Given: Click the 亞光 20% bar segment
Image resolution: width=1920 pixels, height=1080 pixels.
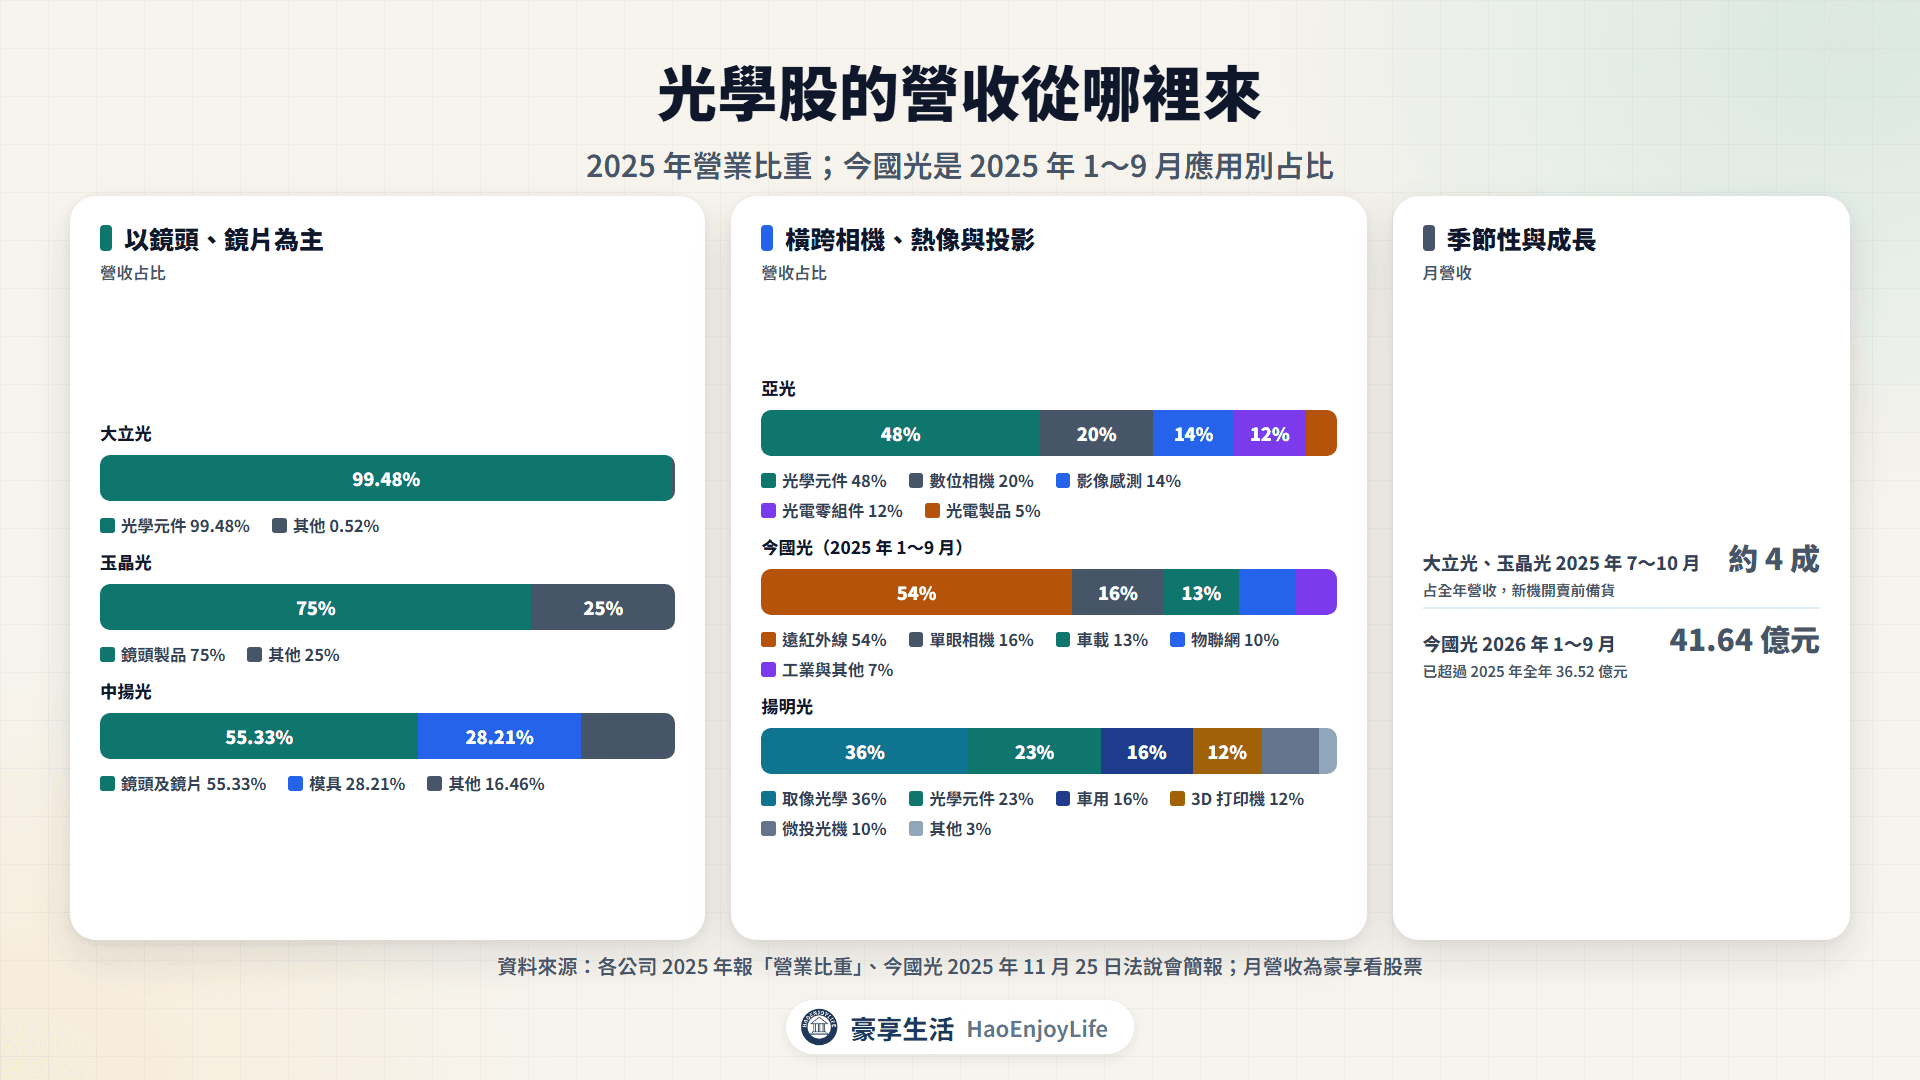Looking at the screenshot, I should click(x=1096, y=433).
